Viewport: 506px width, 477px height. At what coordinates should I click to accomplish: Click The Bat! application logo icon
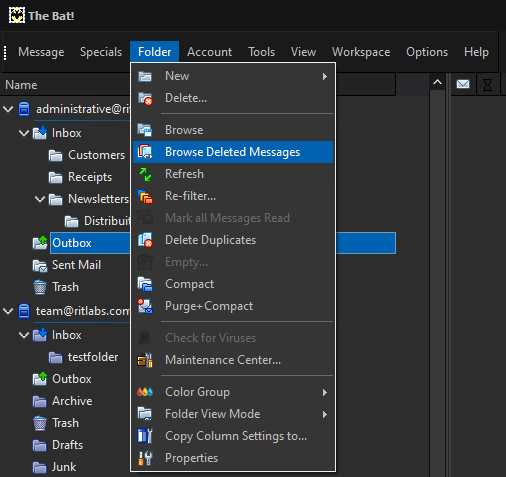point(17,15)
